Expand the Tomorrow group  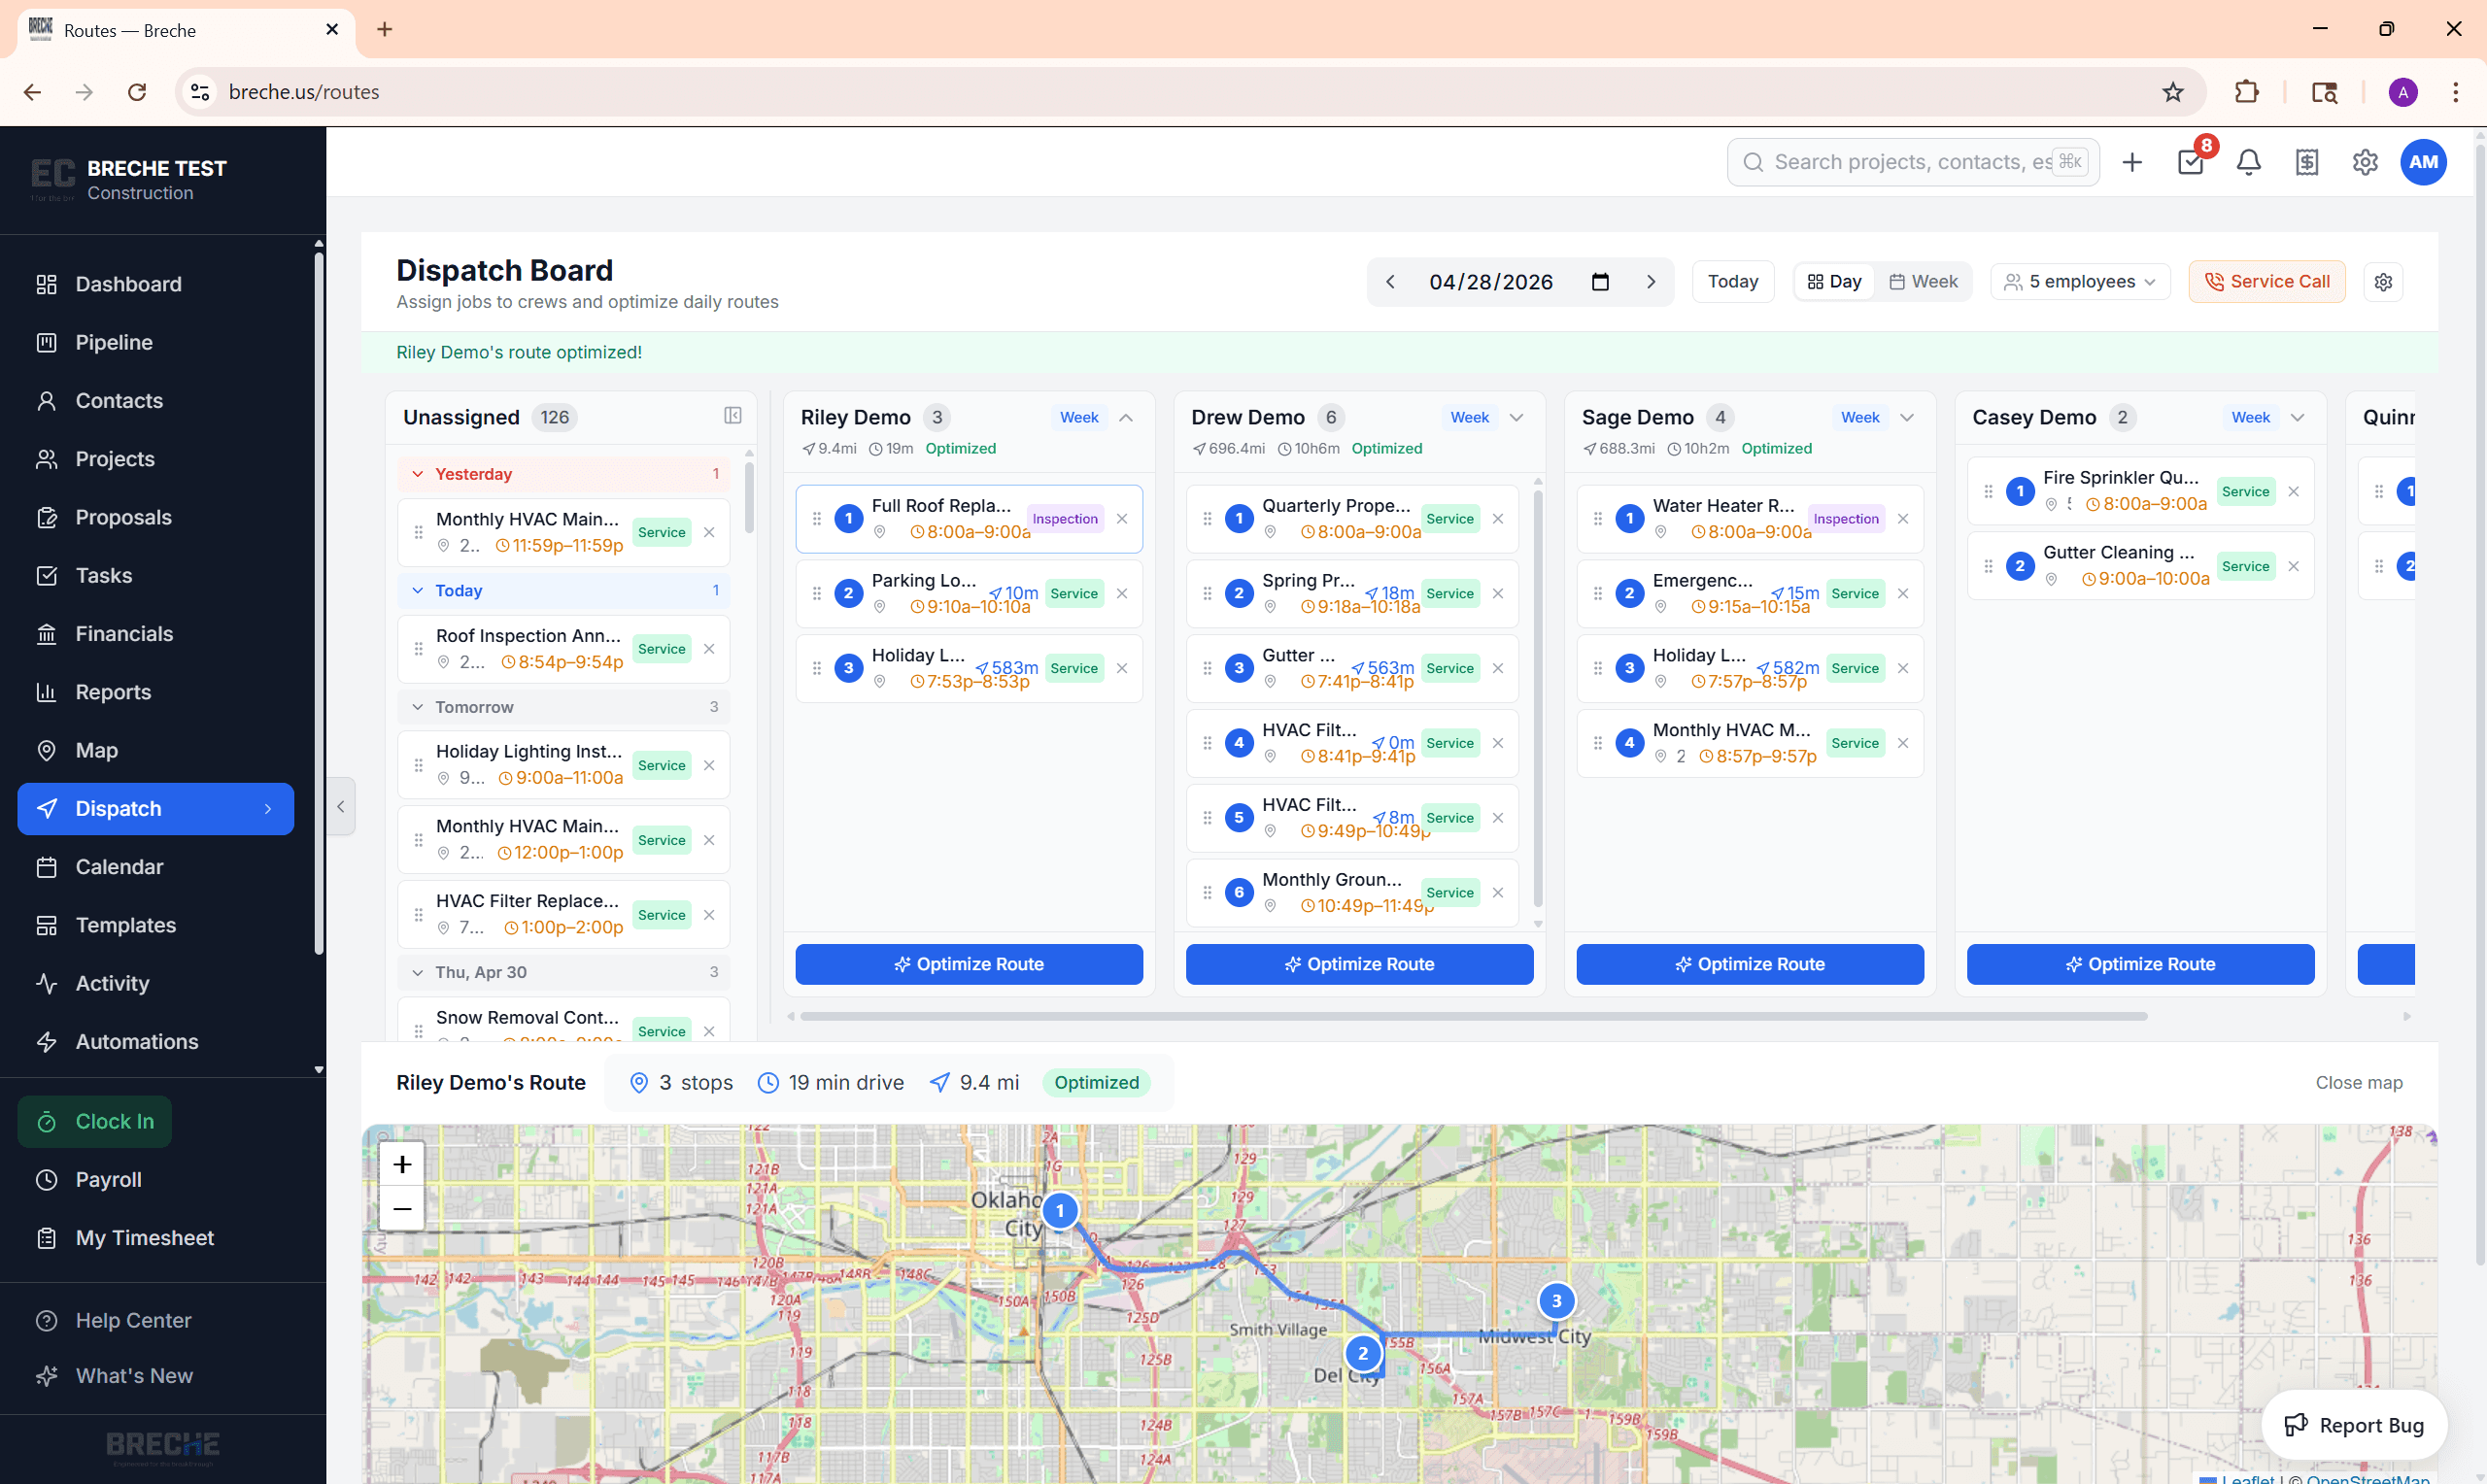pos(564,707)
